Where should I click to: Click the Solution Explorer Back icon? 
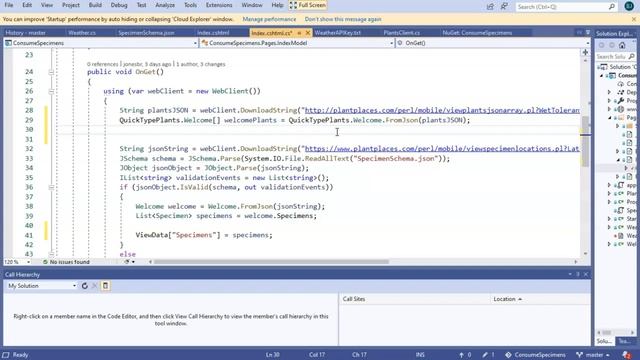point(601,45)
